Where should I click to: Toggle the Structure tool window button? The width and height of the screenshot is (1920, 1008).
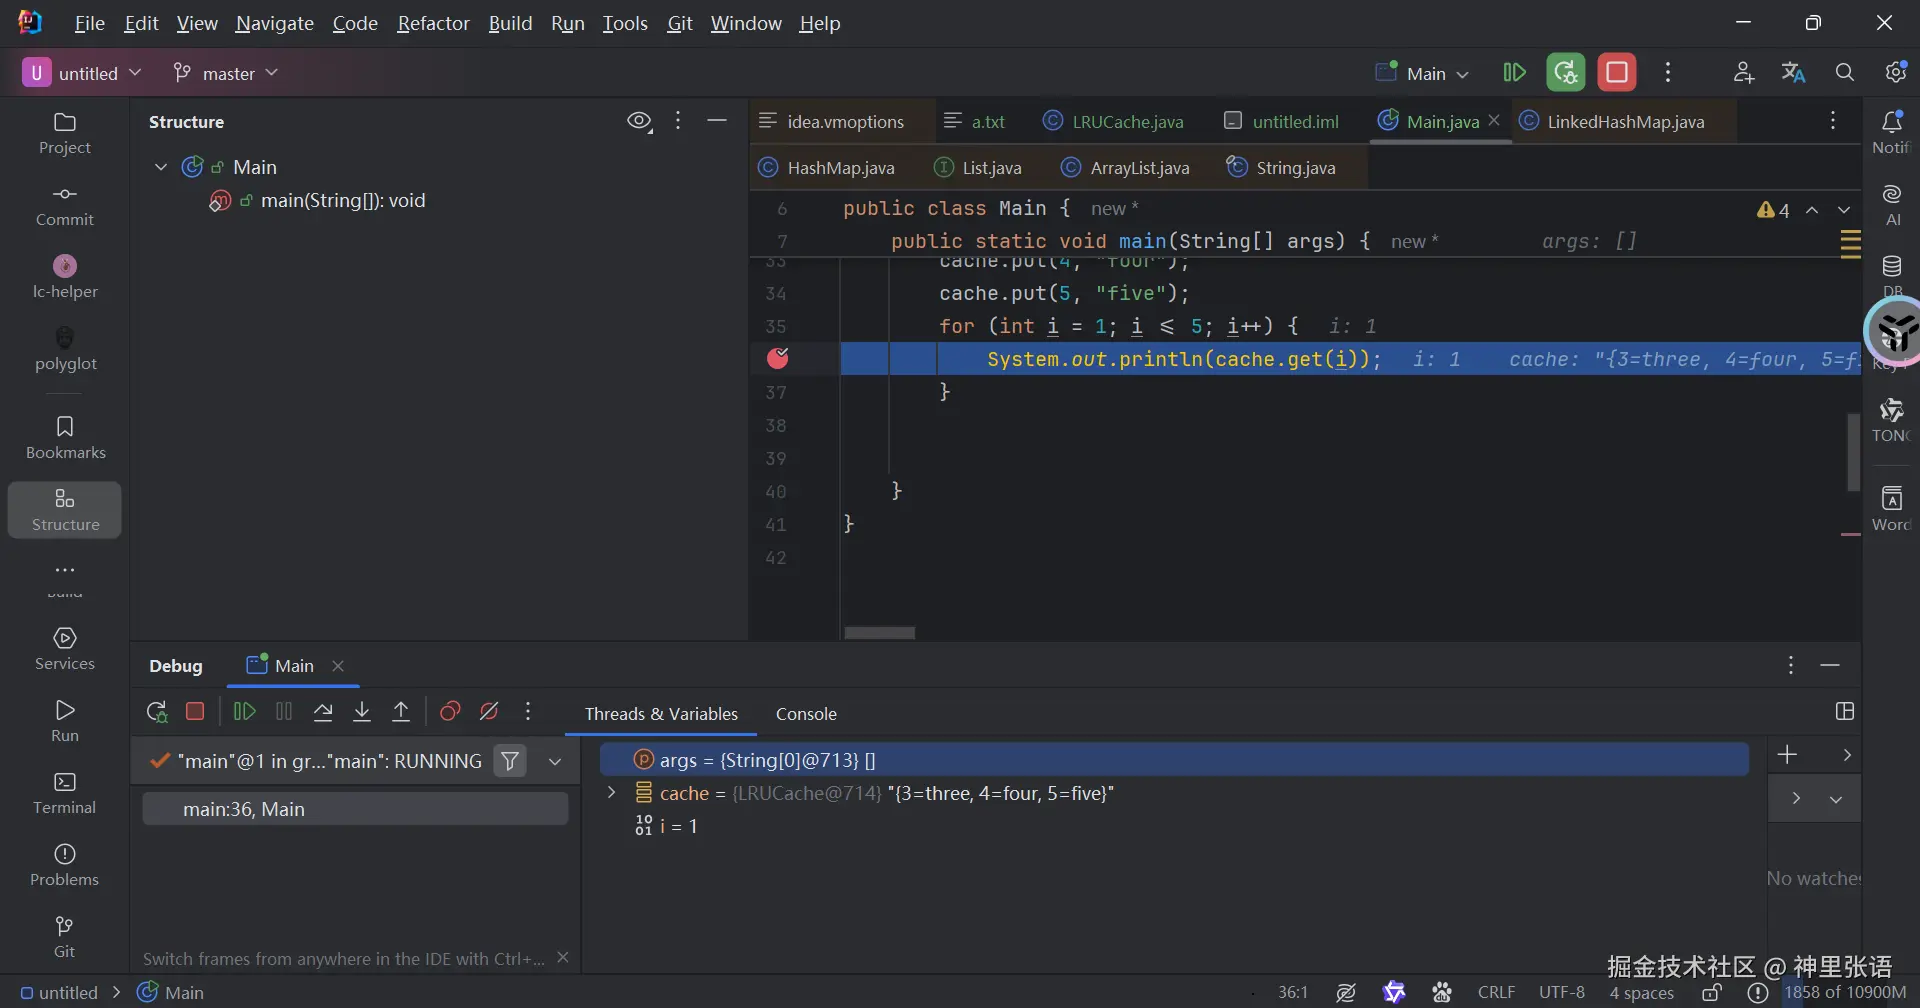(x=65, y=510)
